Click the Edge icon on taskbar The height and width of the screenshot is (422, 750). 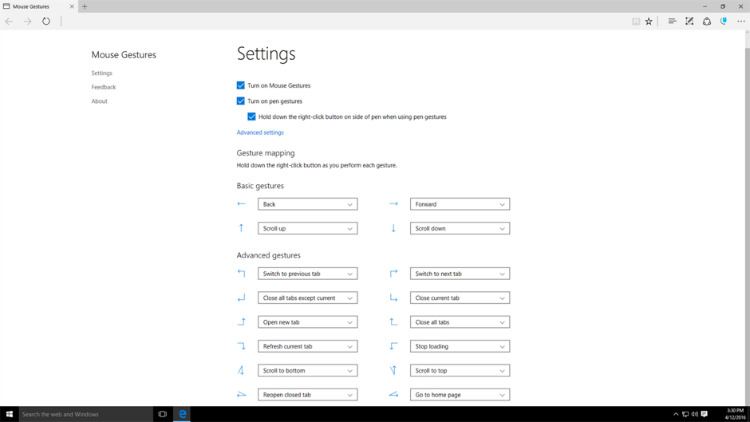(182, 414)
